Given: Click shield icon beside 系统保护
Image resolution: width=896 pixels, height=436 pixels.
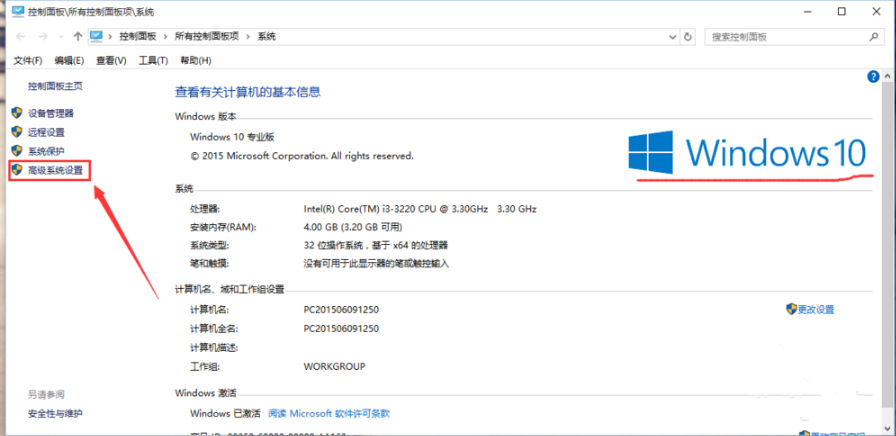Looking at the screenshot, I should point(17,150).
